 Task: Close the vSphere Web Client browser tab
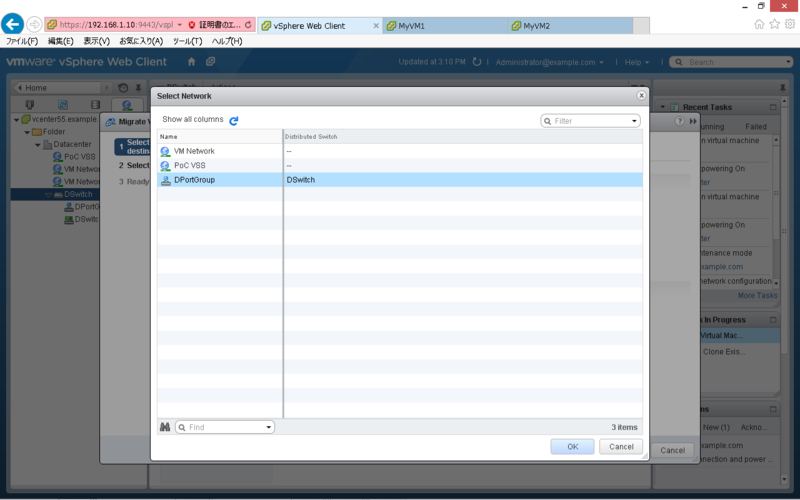tap(376, 26)
